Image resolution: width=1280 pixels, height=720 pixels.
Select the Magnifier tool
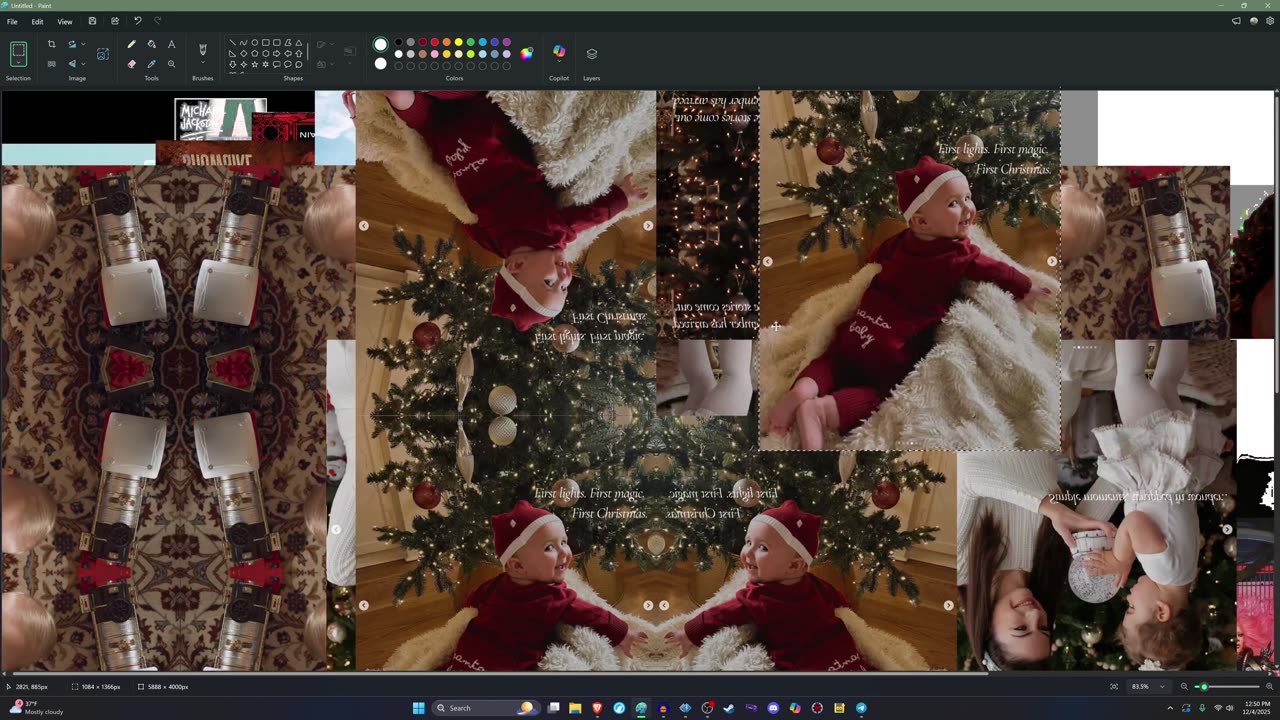point(171,64)
